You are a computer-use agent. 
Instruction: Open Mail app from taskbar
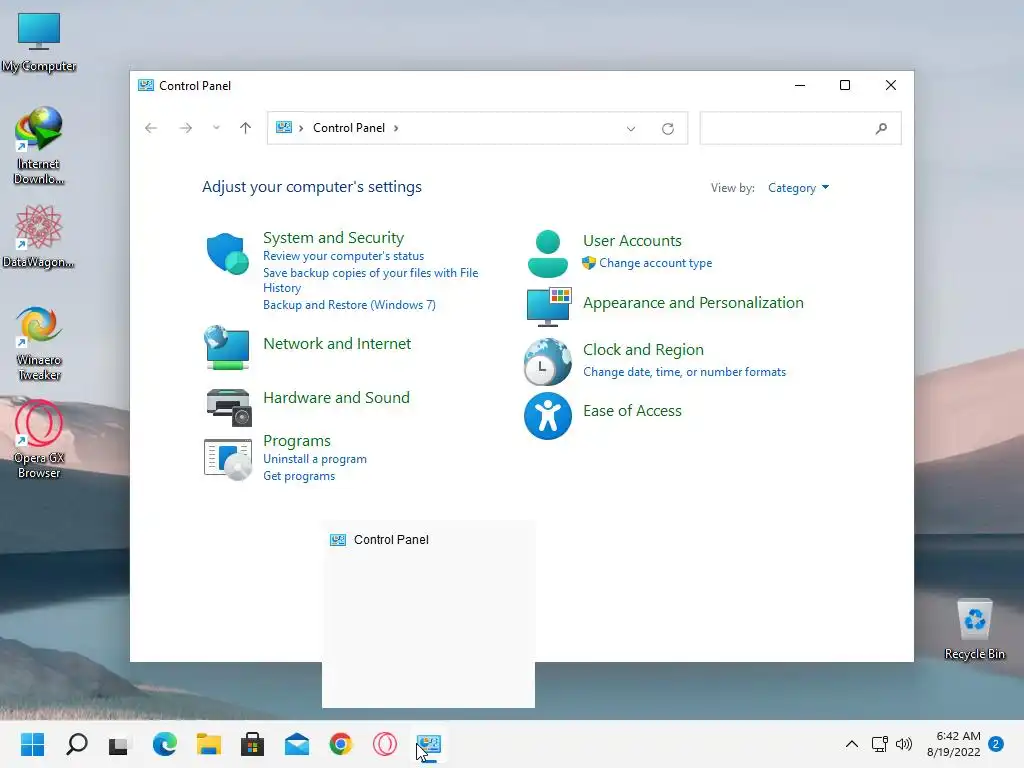pyautogui.click(x=296, y=744)
